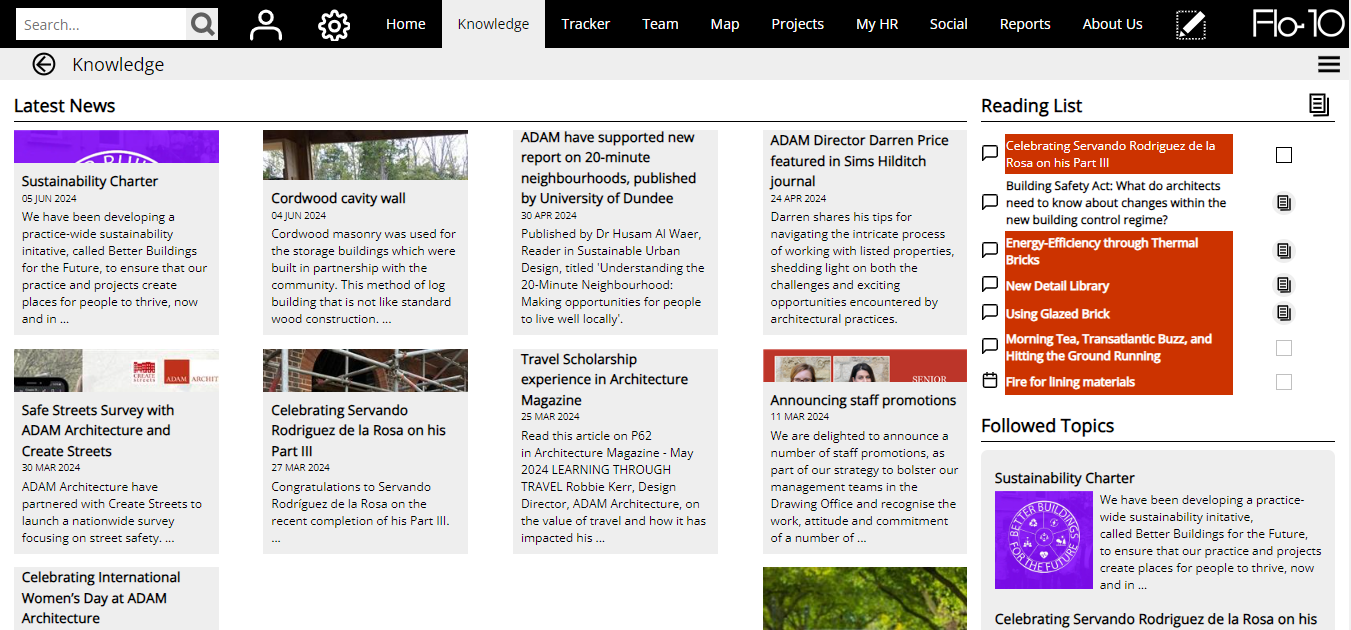
Task: Open Morning Tea, Transatlantic Buzz reading item
Action: pyautogui.click(x=1109, y=347)
